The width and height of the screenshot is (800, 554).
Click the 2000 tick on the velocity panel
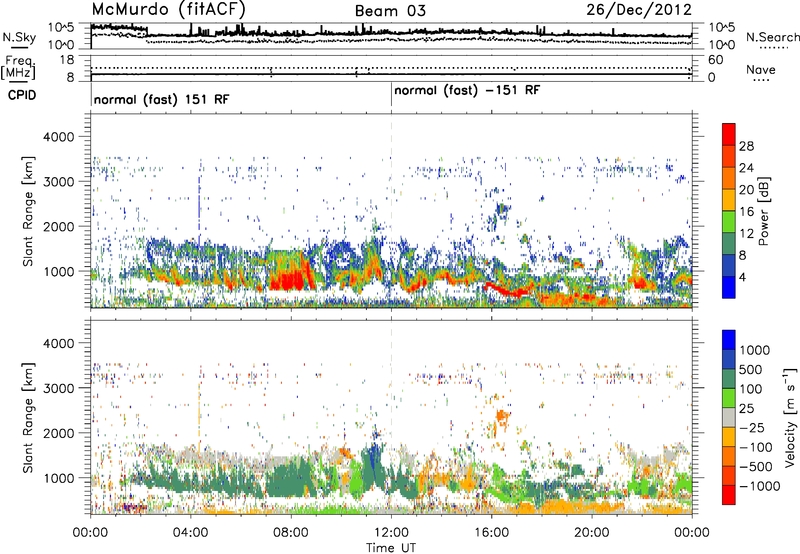59,433
